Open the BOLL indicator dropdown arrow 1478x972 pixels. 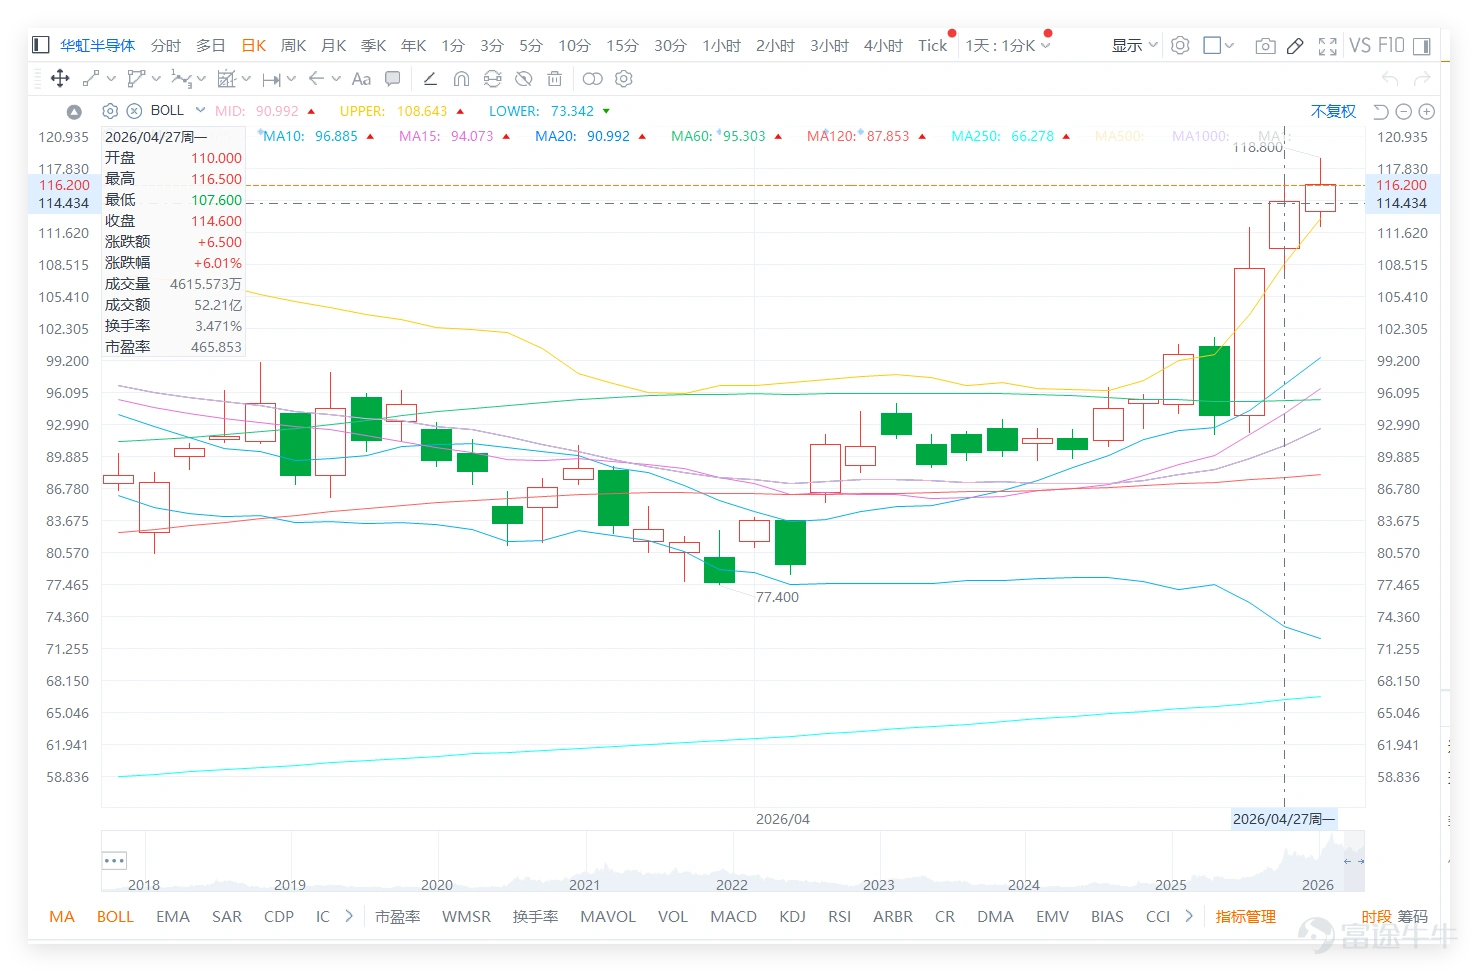tap(200, 110)
